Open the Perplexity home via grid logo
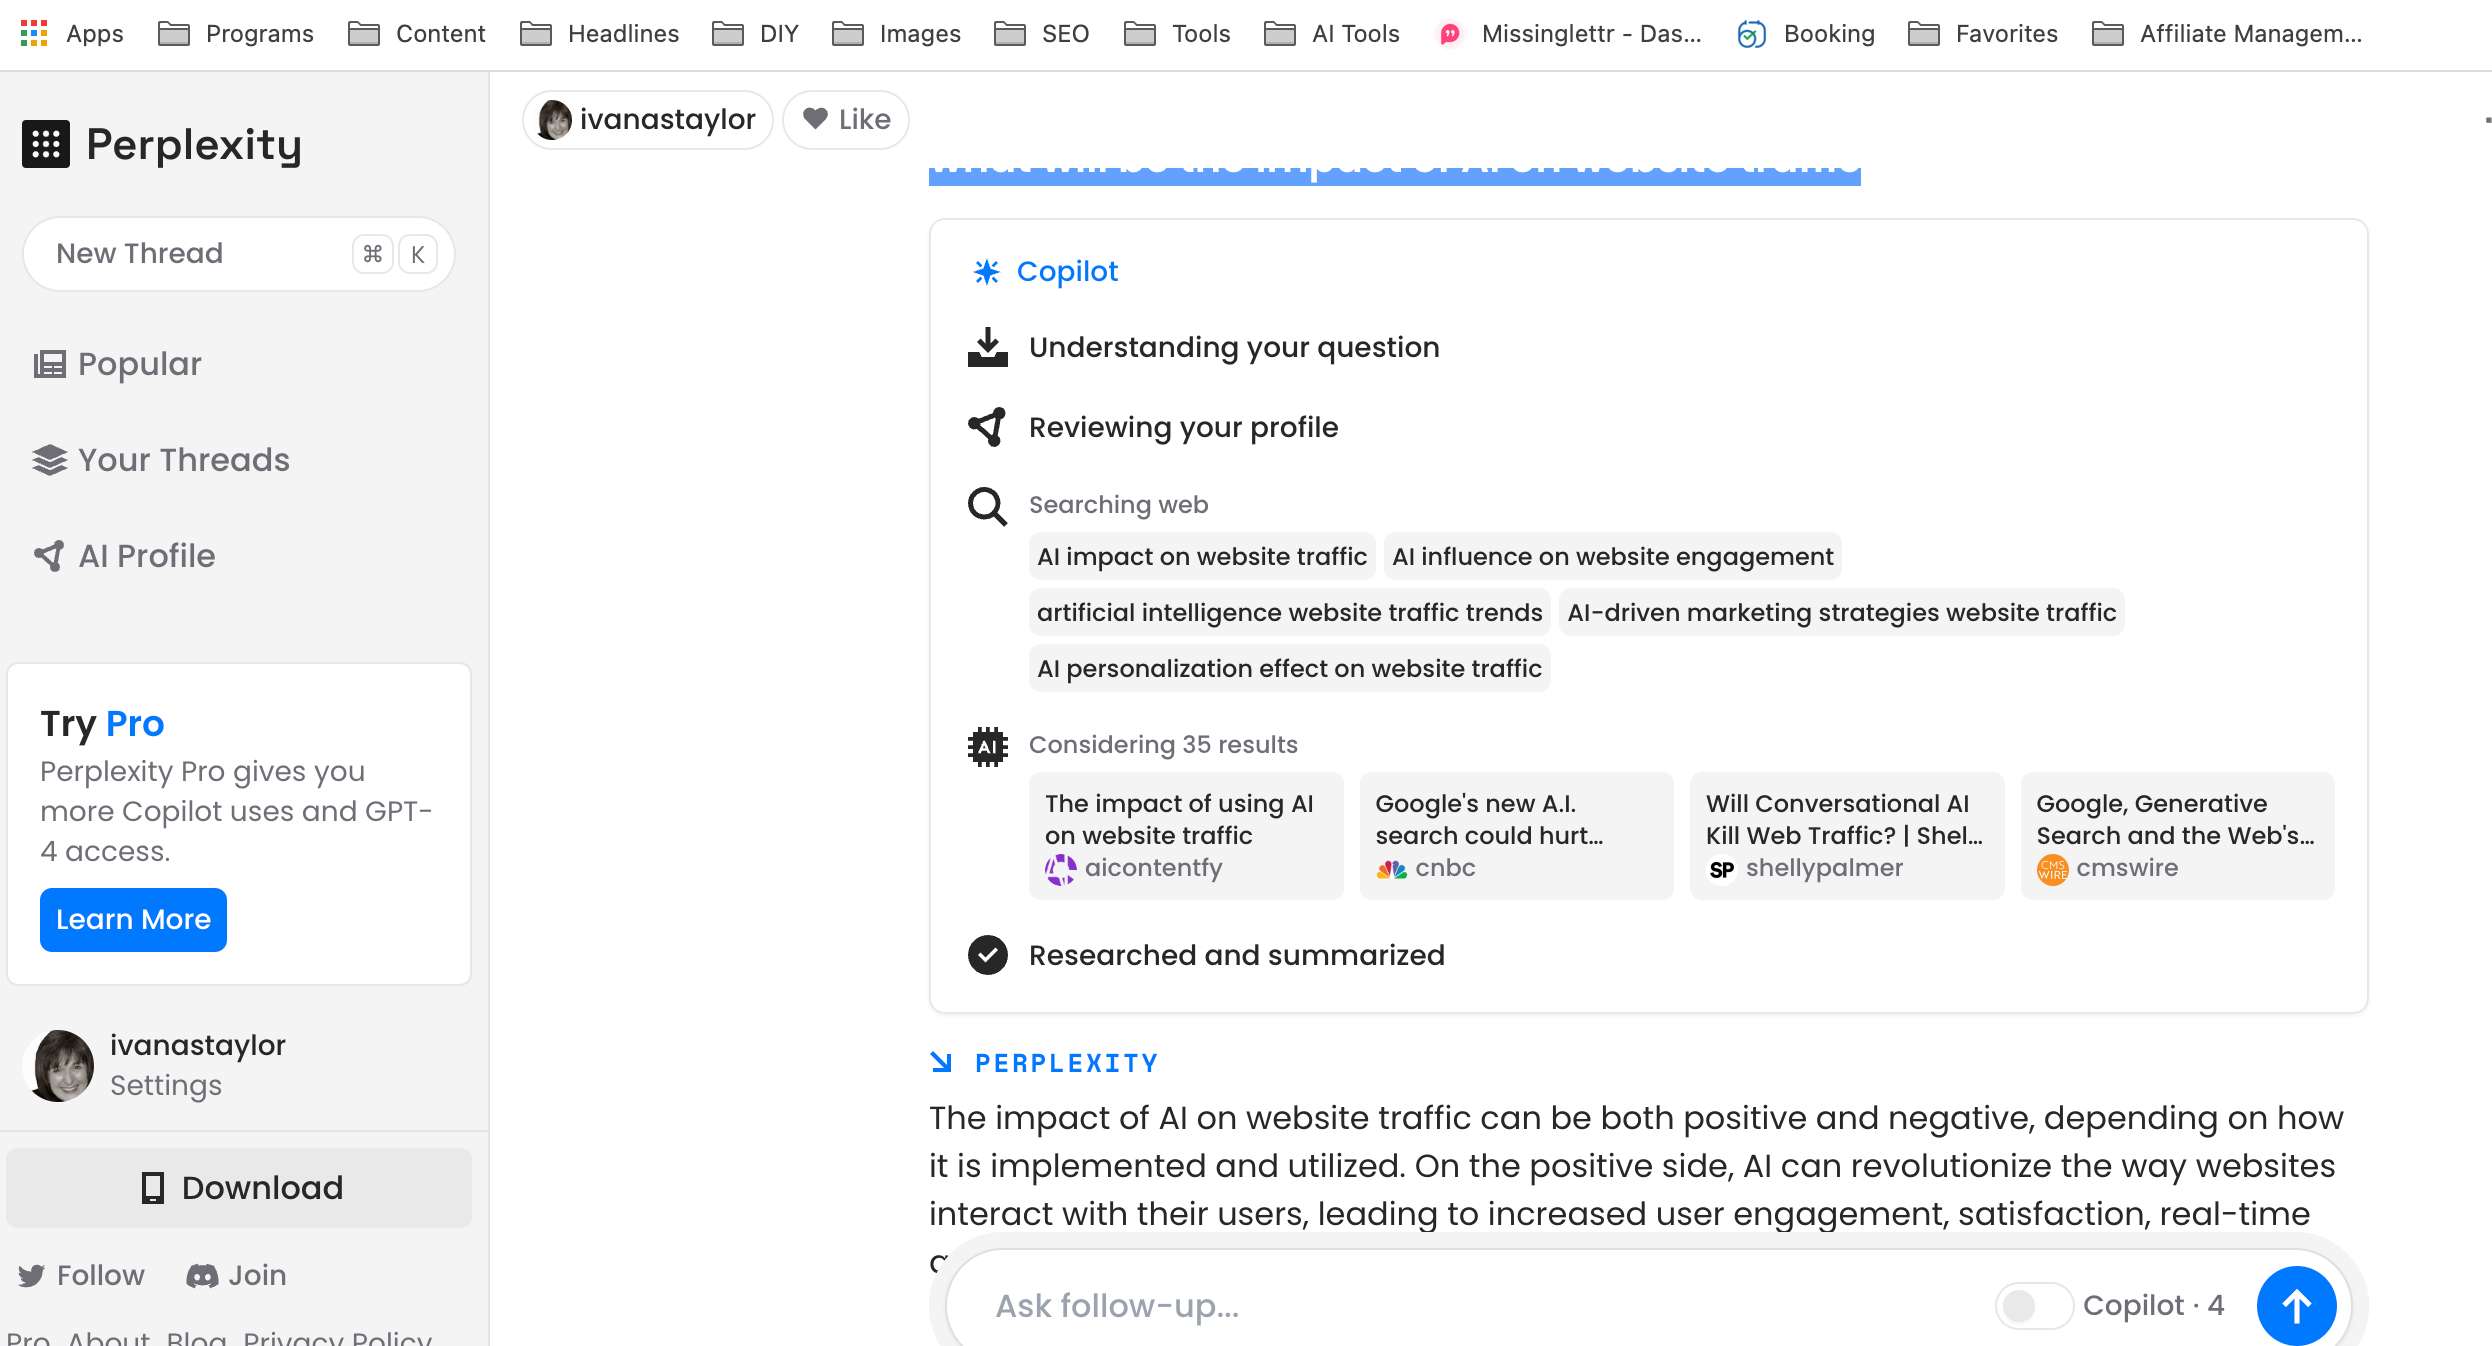This screenshot has width=2492, height=1346. tap(45, 144)
